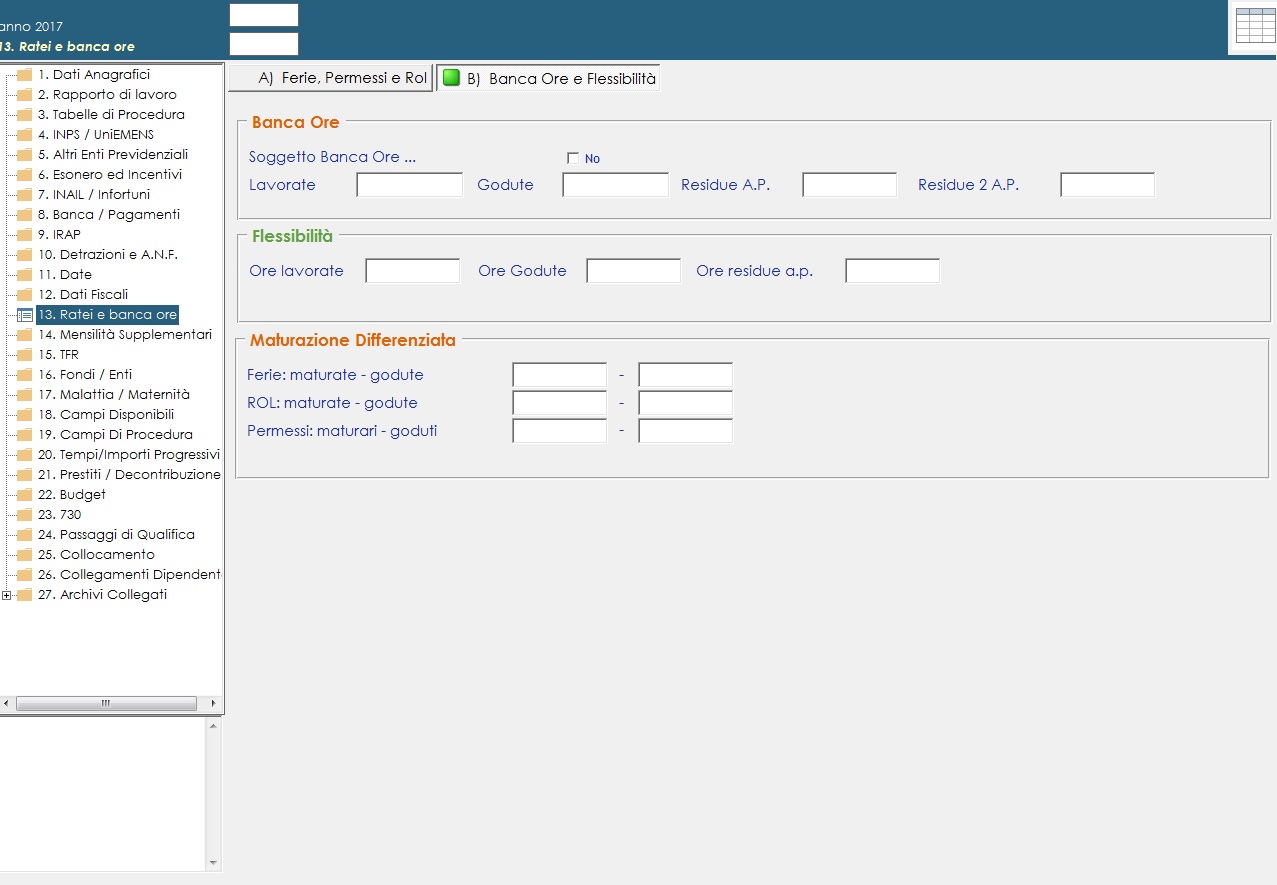Click the table grid icon in top-right corner
1277x885 pixels.
(1255, 26)
